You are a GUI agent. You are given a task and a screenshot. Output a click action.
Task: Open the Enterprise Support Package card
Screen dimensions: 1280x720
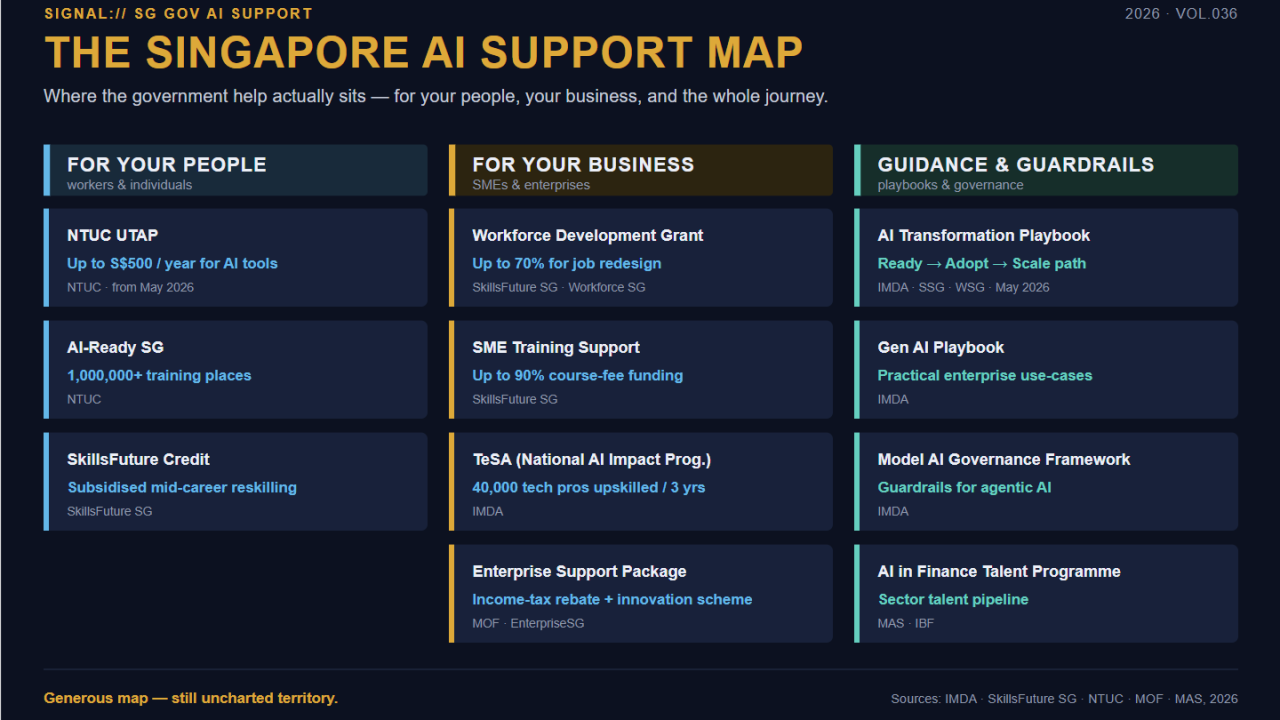(641, 593)
